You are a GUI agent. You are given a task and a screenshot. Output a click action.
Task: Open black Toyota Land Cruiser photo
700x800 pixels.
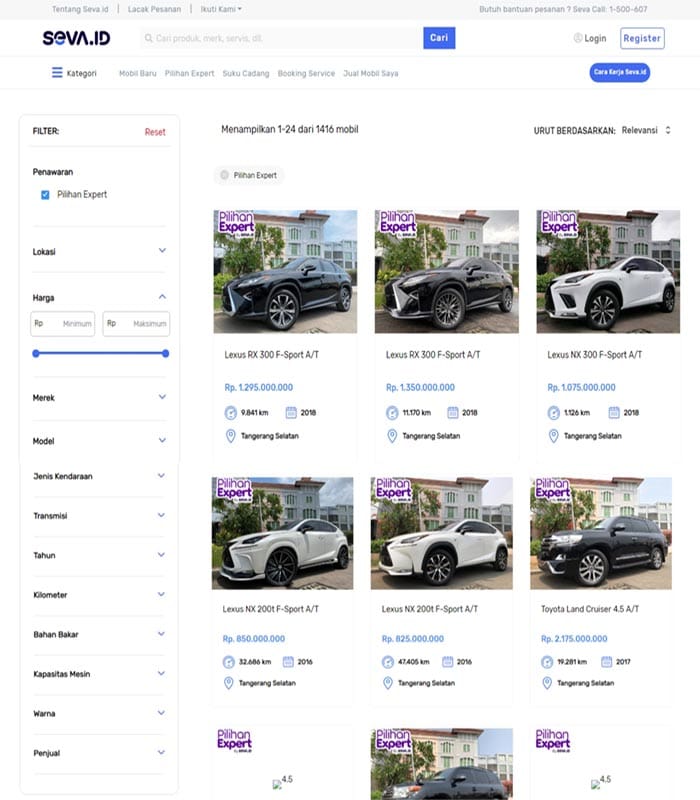coord(601,533)
